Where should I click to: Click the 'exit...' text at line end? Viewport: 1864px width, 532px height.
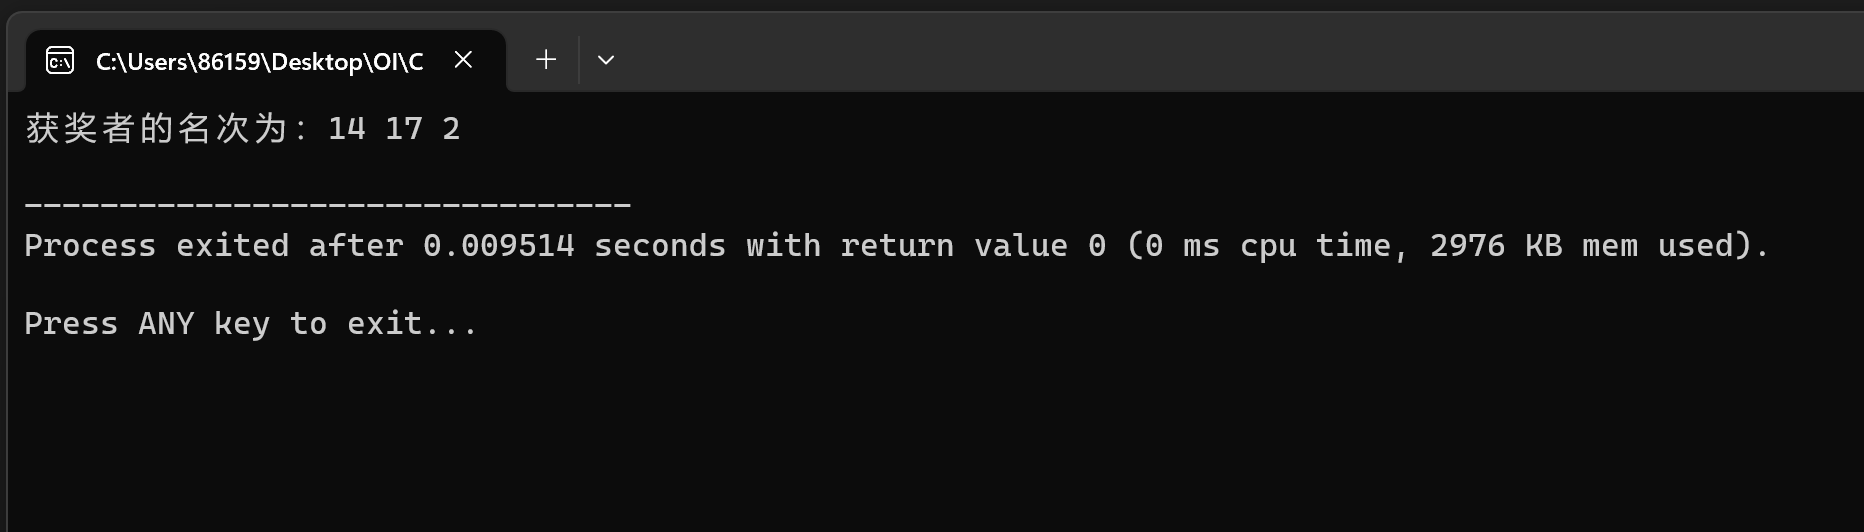tap(412, 324)
